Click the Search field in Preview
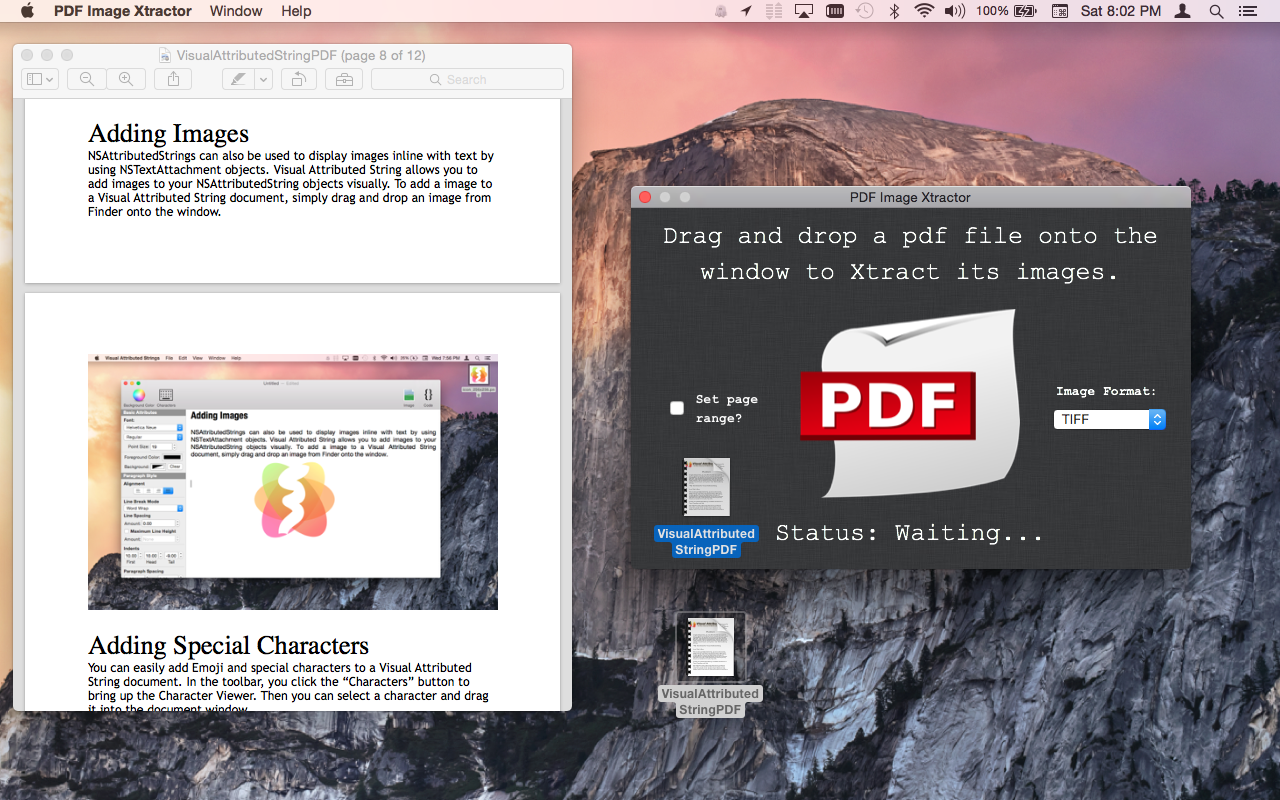 click(x=467, y=79)
